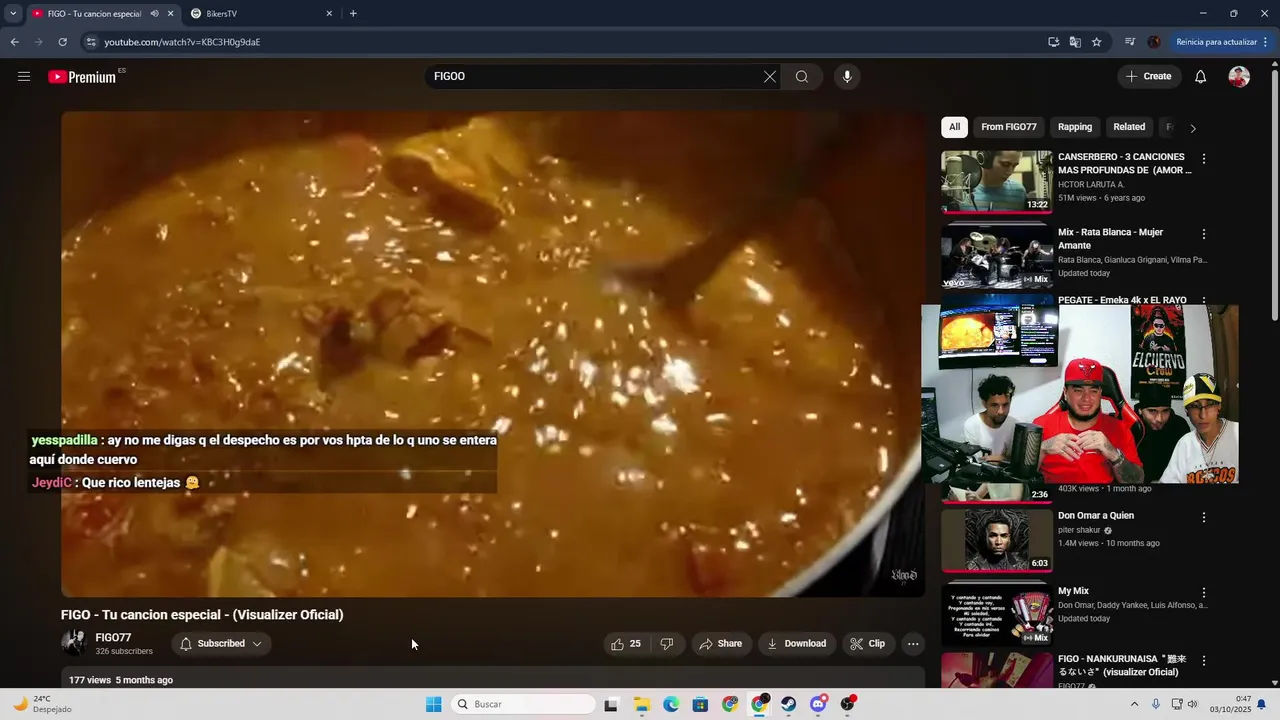Open options for FIGO NANKURUNAISA video
The image size is (1280, 720).
1204,661
